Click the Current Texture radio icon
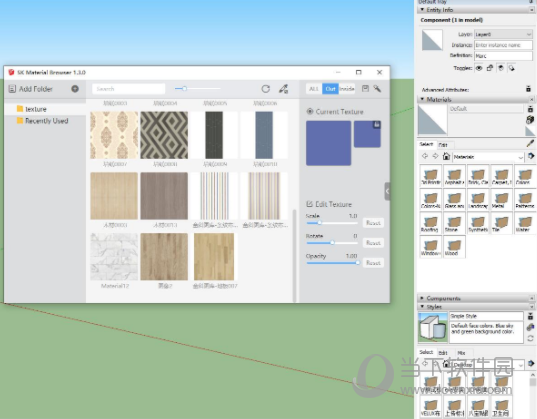The image size is (537, 419). click(x=310, y=111)
